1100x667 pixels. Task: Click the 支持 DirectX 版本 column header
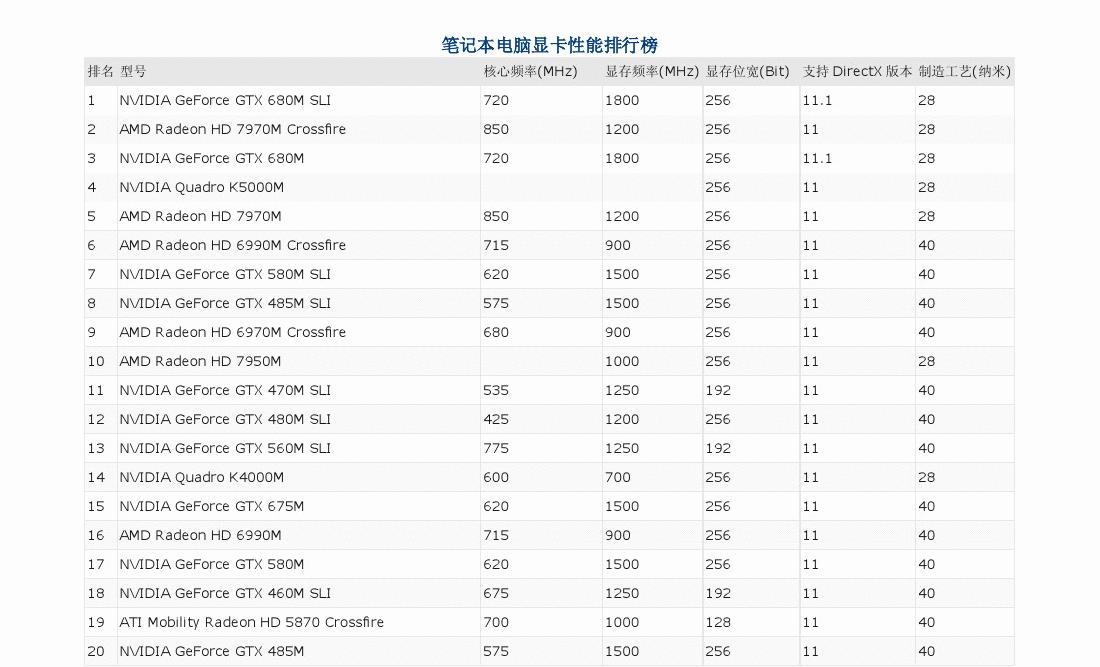tap(857, 72)
